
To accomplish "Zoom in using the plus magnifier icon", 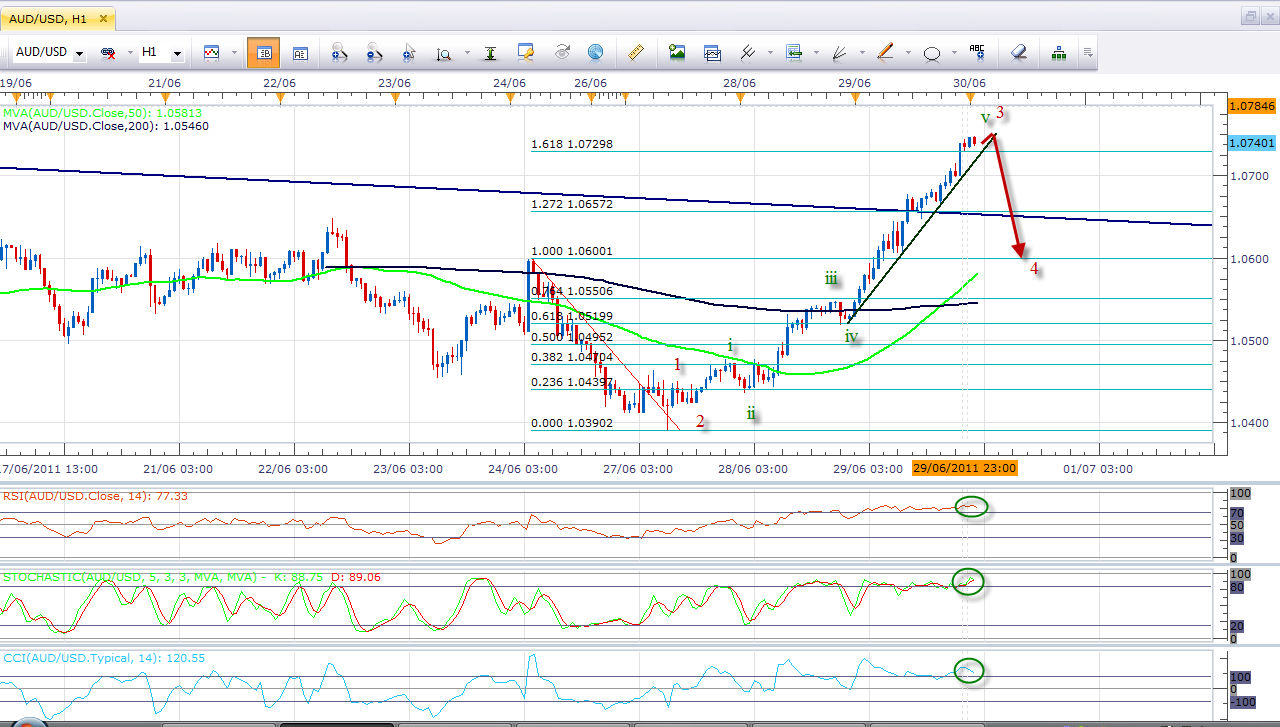I will click(338, 52).
